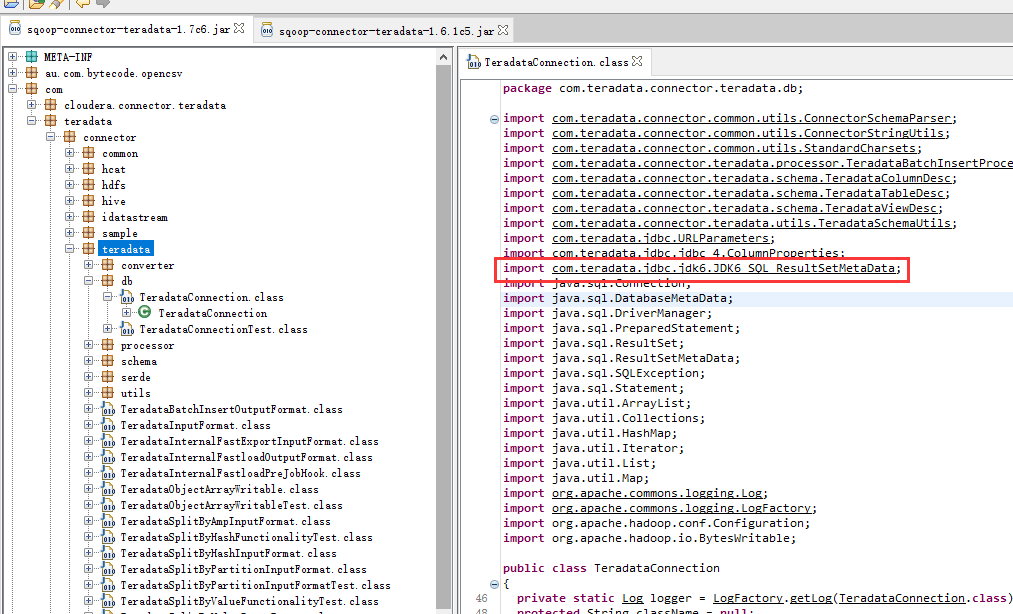
Task: Expand the META-INF node
Action: click(12, 57)
